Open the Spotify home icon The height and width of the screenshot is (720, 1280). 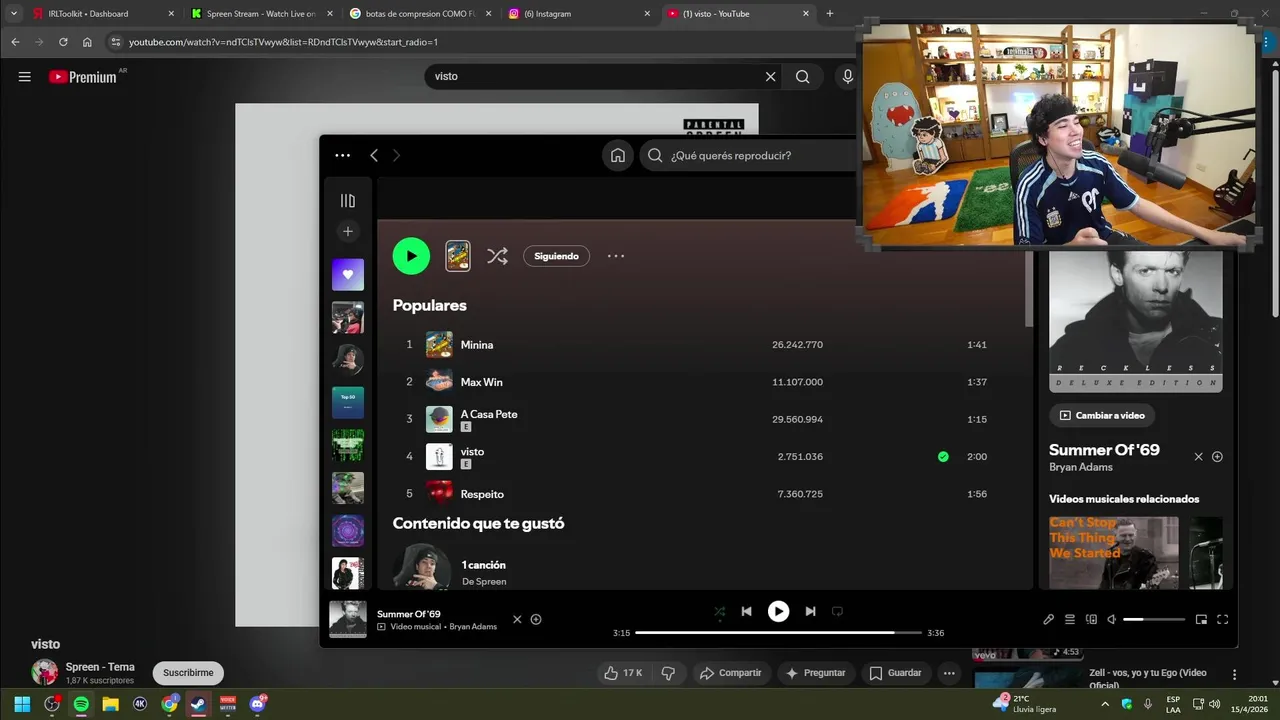pos(618,155)
